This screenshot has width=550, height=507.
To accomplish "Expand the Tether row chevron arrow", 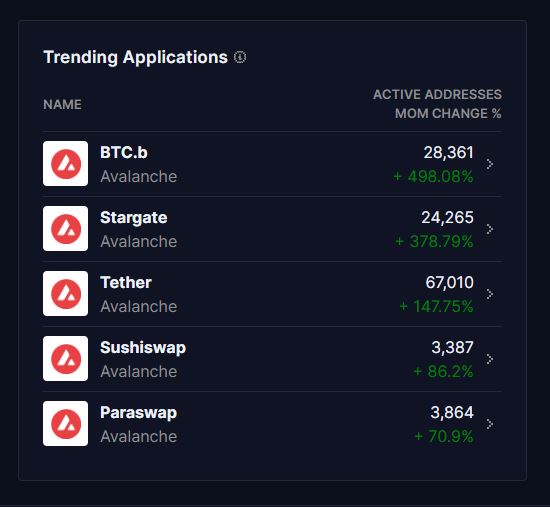I will pos(490,294).
